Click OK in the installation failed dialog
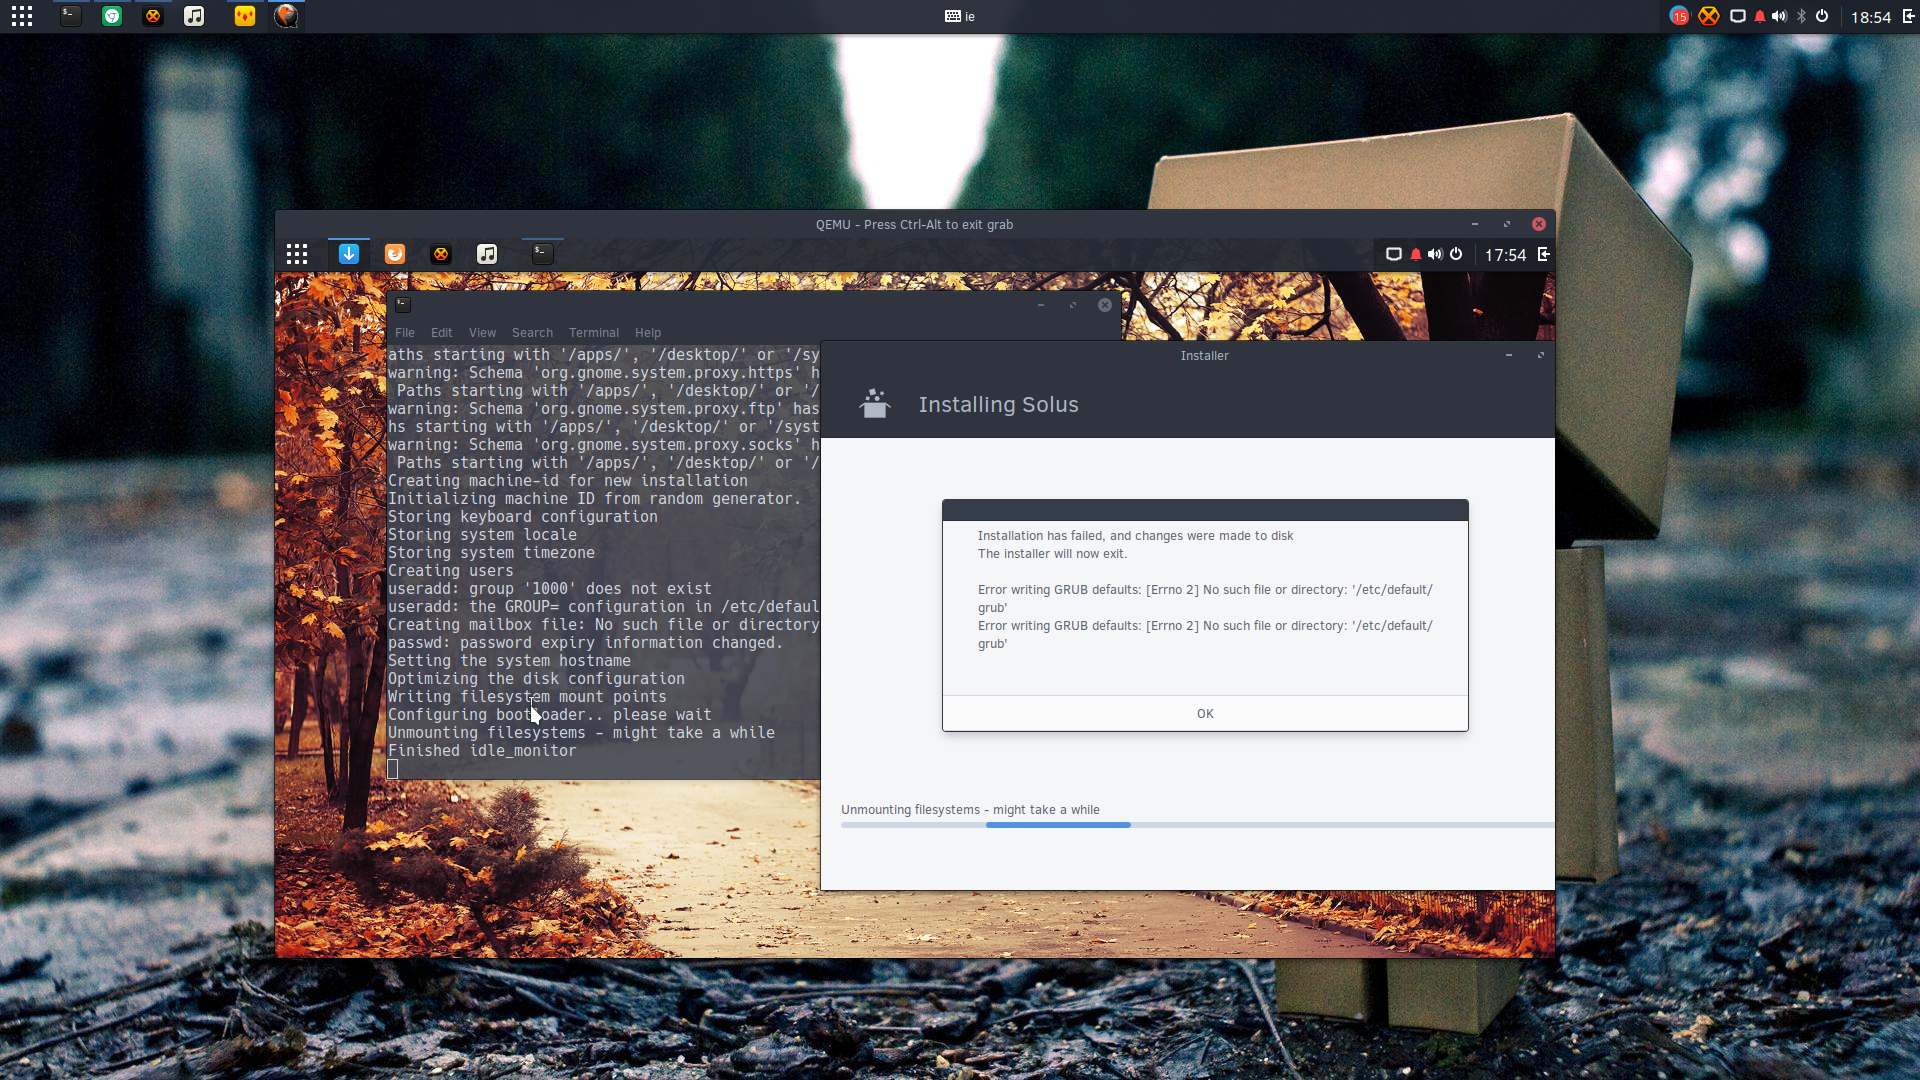Viewport: 1920px width, 1080px height. point(1205,714)
